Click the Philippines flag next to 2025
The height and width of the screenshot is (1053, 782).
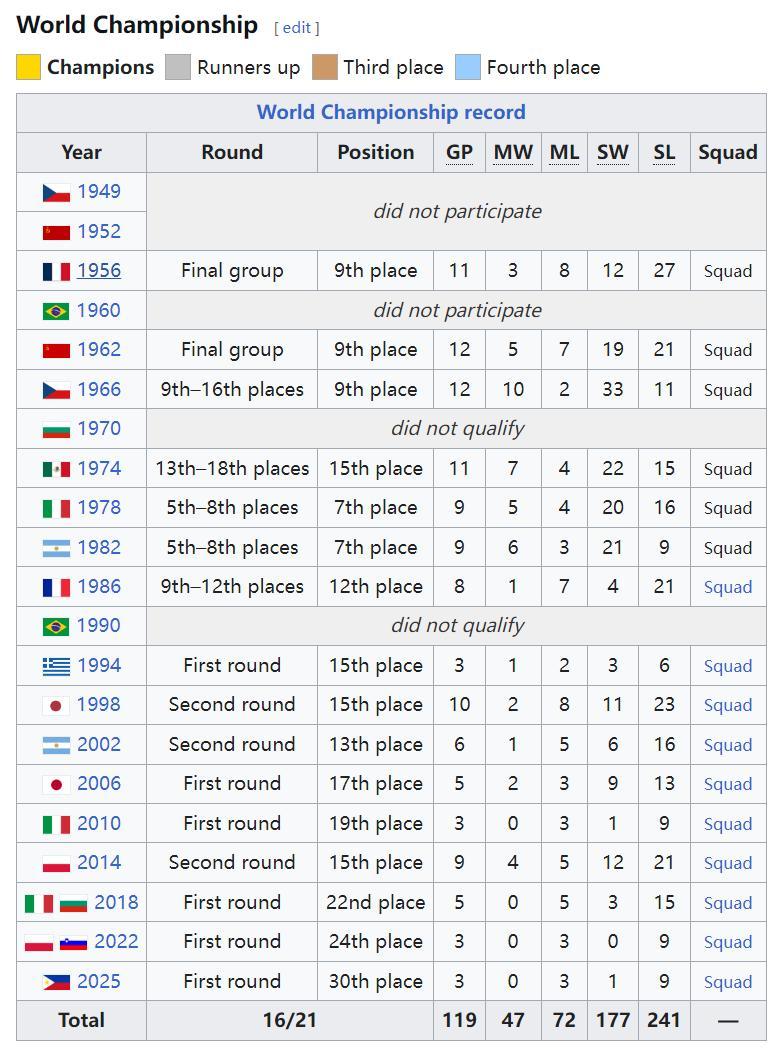click(56, 982)
